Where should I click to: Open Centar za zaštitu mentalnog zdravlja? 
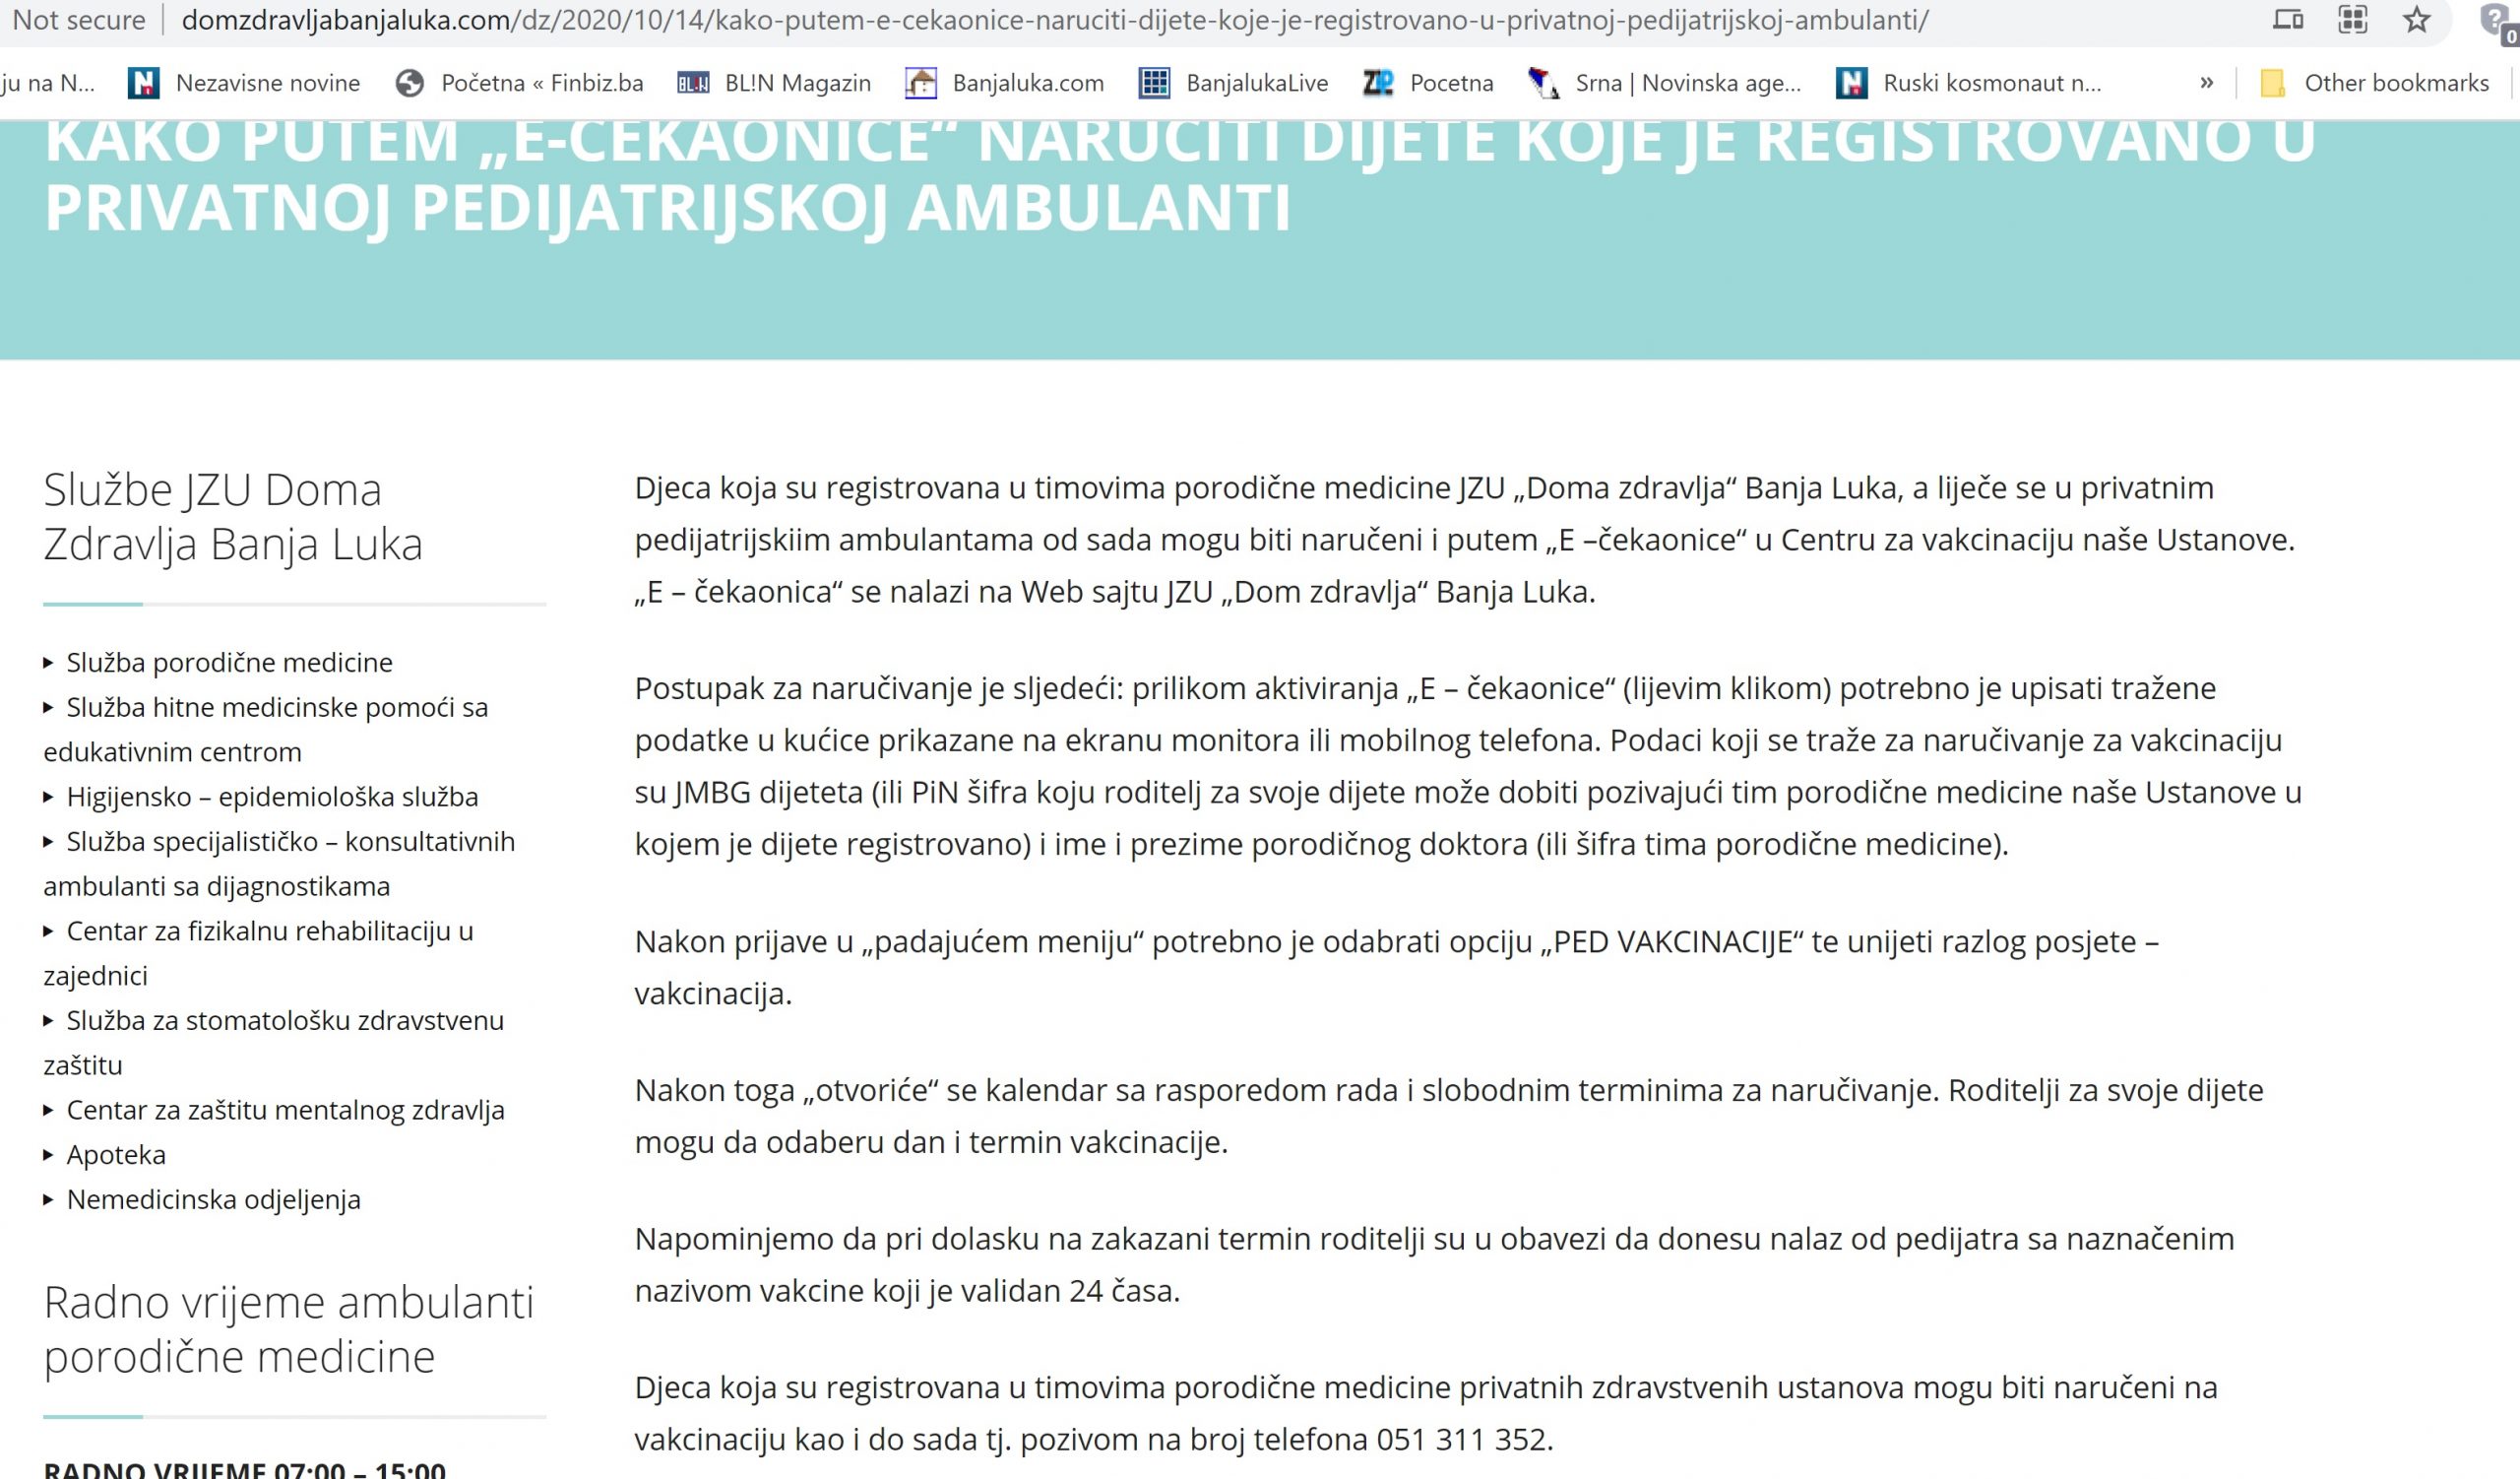tap(285, 1110)
